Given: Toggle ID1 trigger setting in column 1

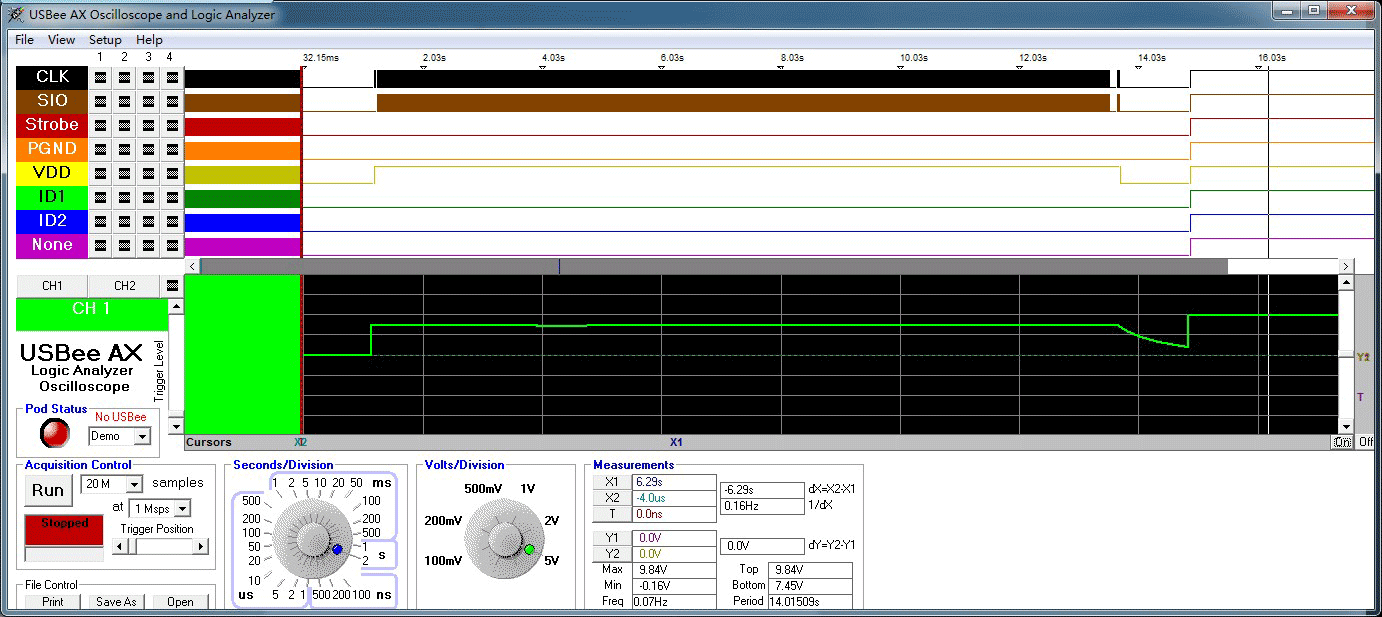Looking at the screenshot, I should (x=101, y=197).
